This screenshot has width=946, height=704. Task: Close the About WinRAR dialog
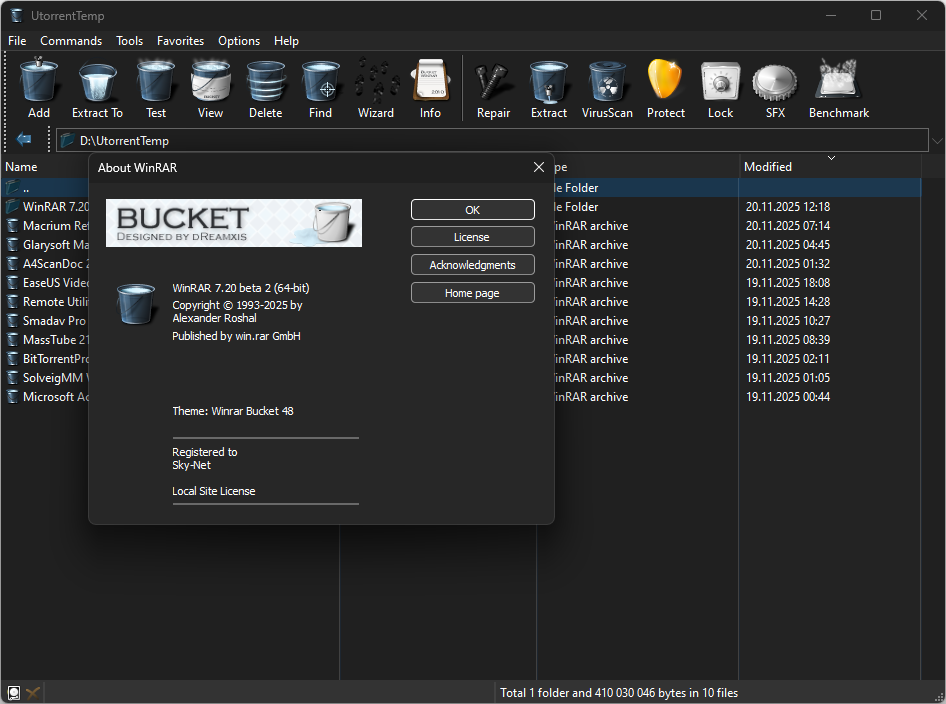pyautogui.click(x=539, y=167)
